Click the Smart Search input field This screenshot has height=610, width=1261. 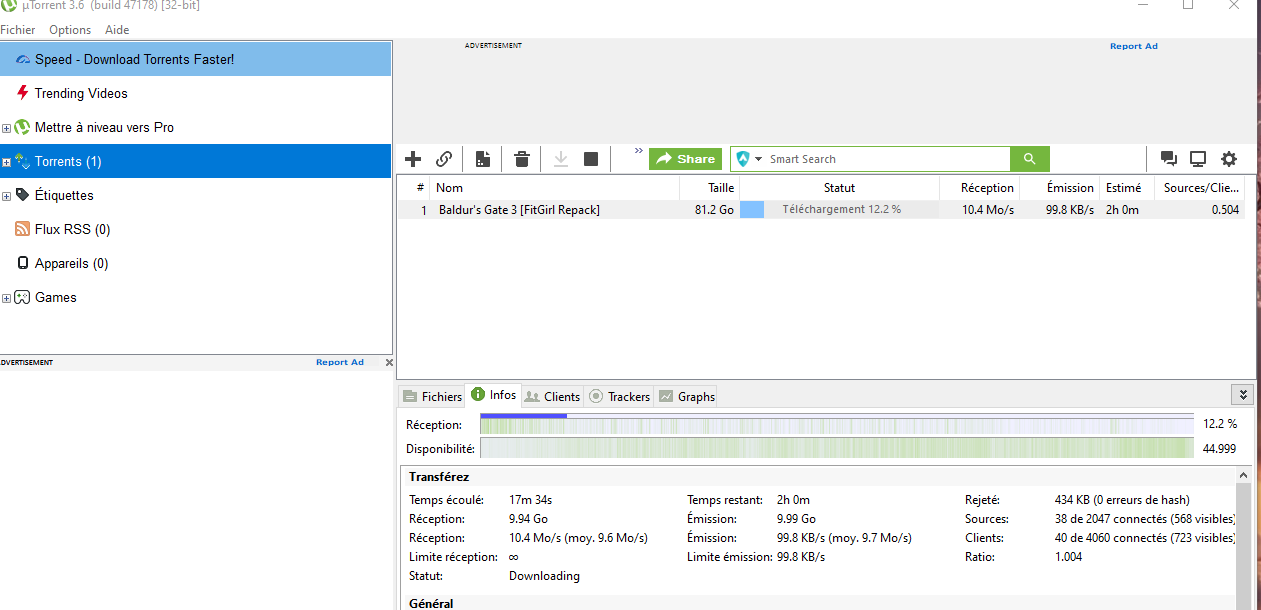click(888, 159)
